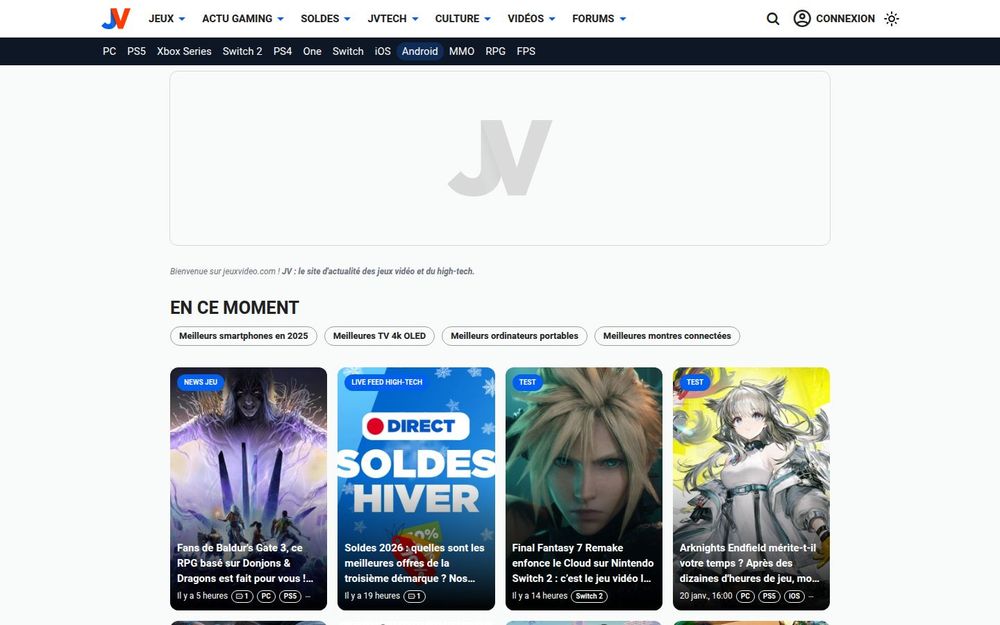
Task: Click iOS tag on Arknights card
Action: tap(794, 596)
